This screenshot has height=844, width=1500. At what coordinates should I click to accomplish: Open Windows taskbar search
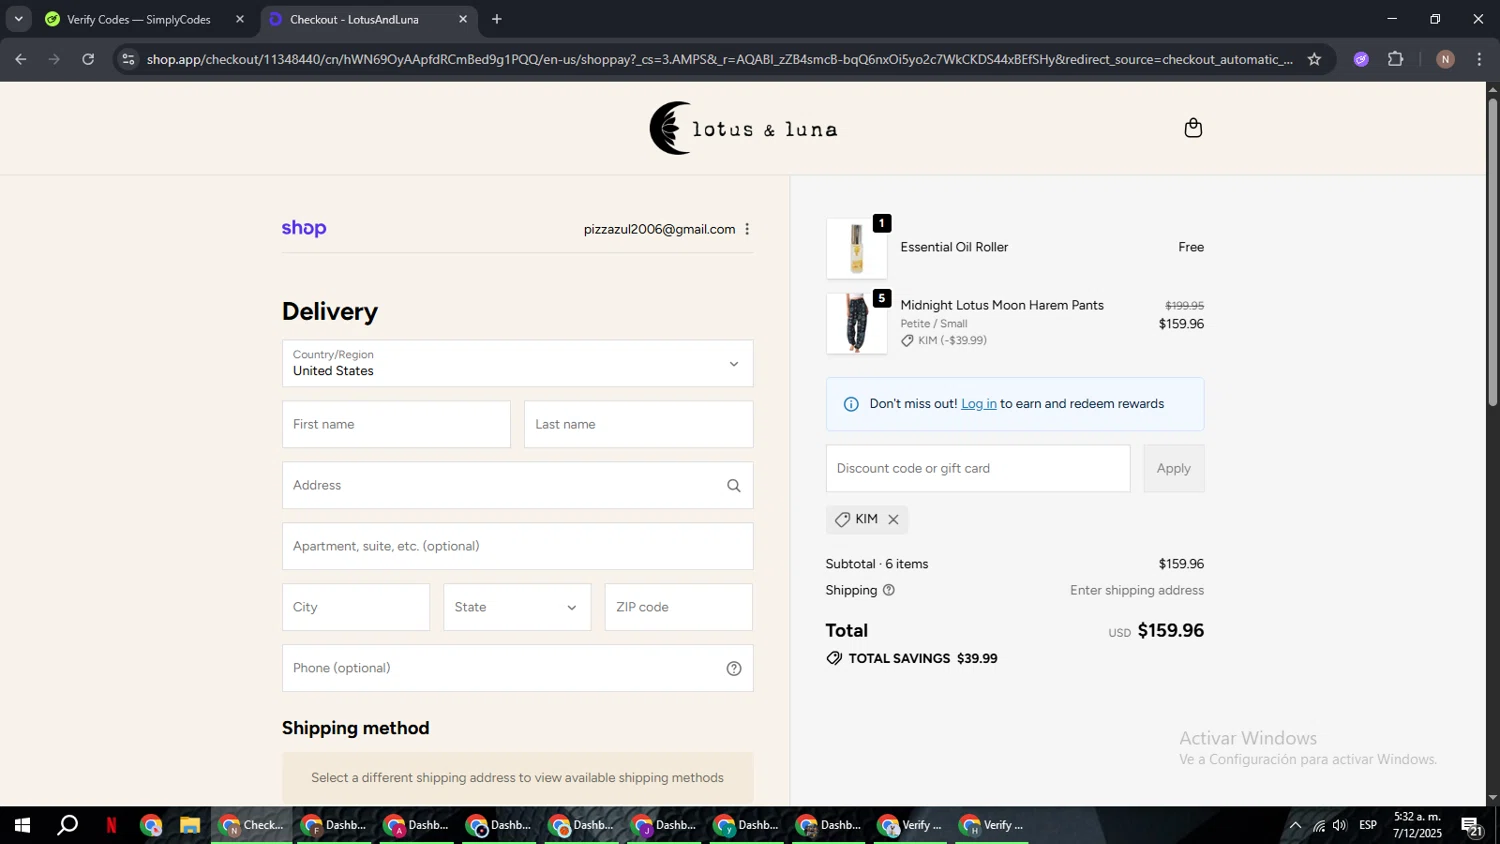pyautogui.click(x=67, y=826)
